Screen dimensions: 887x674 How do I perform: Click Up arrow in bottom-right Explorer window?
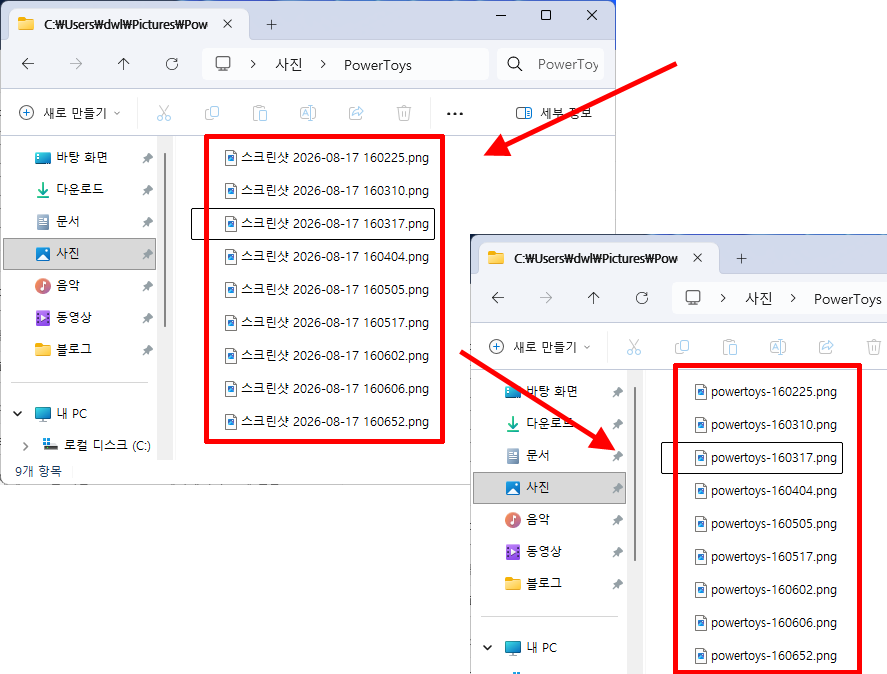tap(593, 298)
